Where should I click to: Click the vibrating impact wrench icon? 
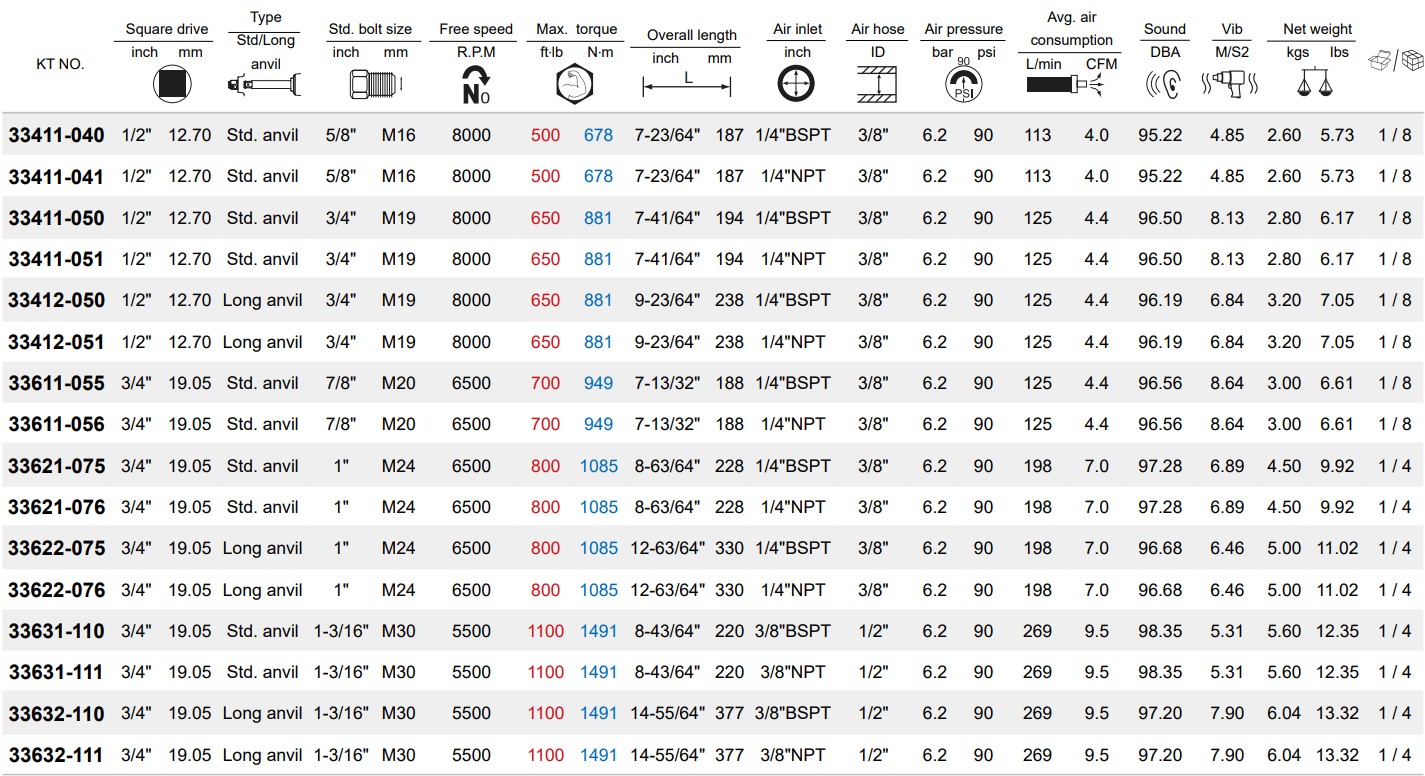(x=1231, y=84)
